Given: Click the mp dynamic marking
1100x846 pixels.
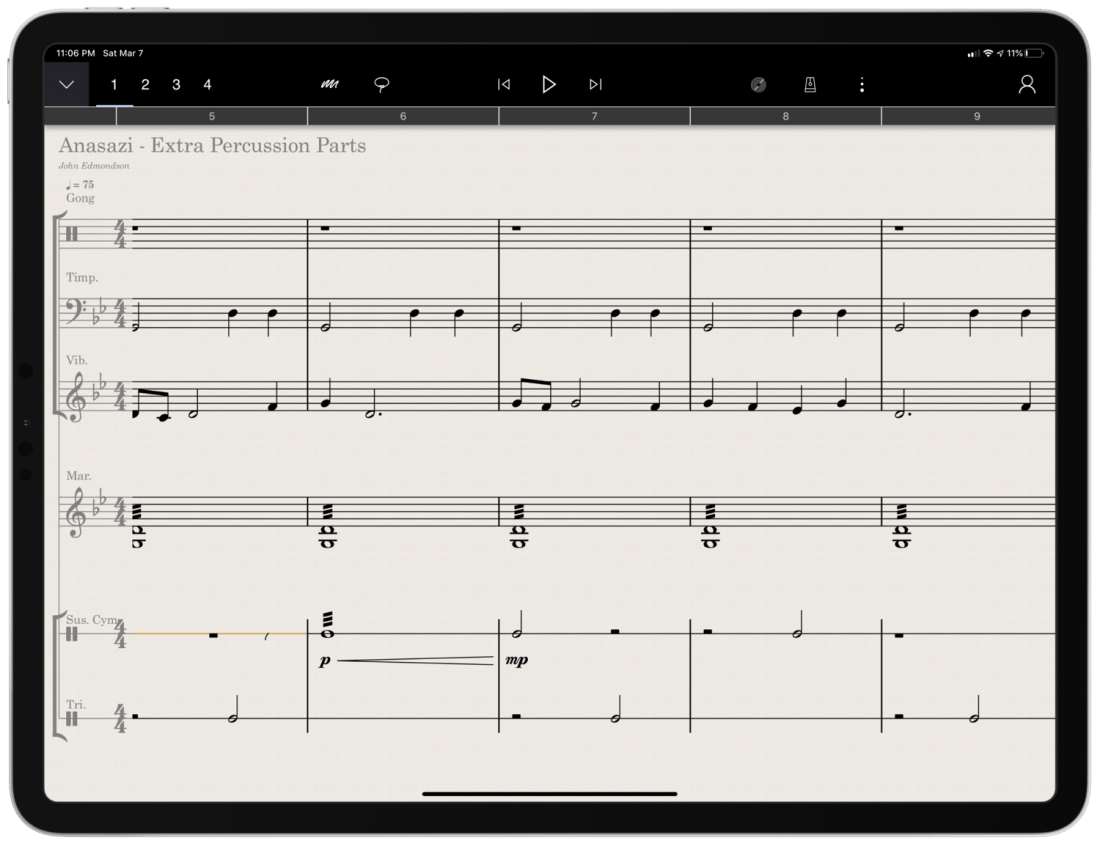Looking at the screenshot, I should 517,661.
